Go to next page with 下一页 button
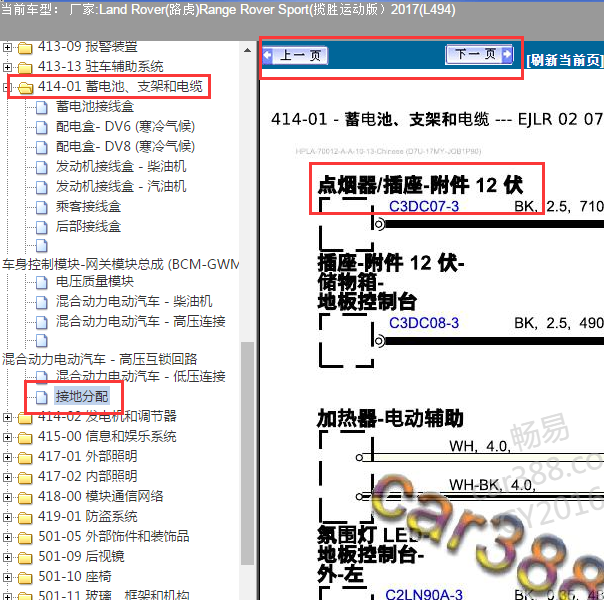Screen dimensions: 604x600 click(480, 54)
